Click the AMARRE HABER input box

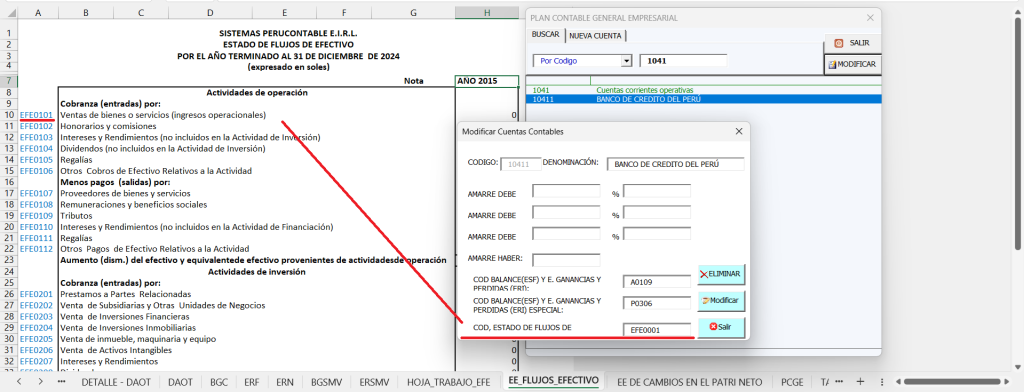click(x=566, y=260)
